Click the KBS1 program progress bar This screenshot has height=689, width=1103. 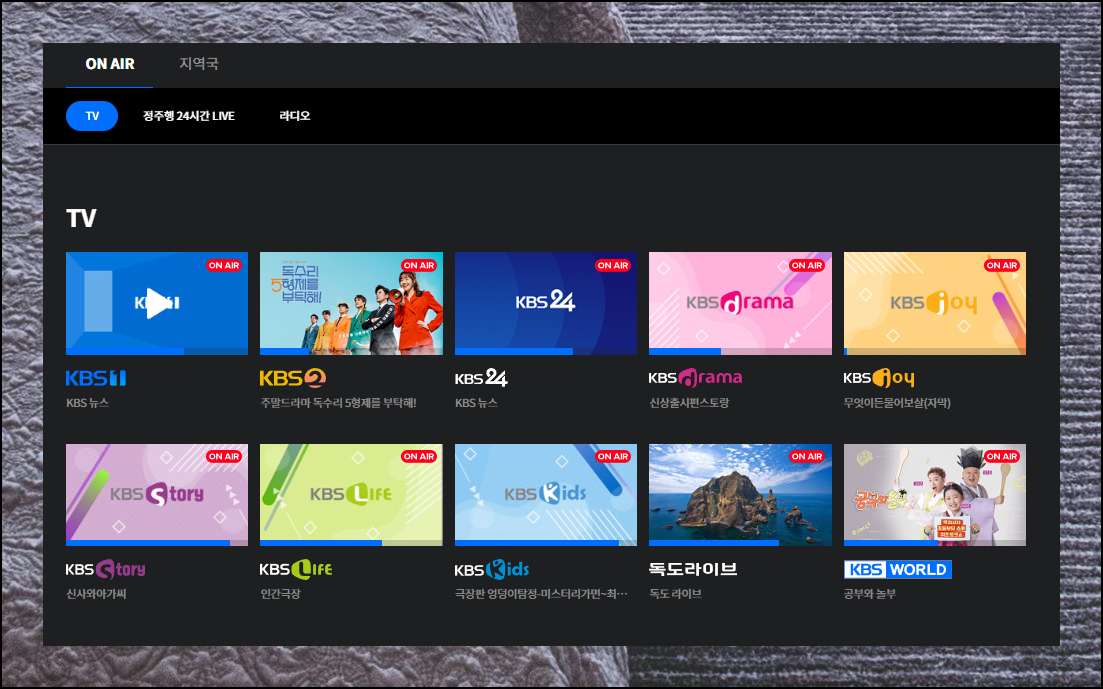pos(157,351)
